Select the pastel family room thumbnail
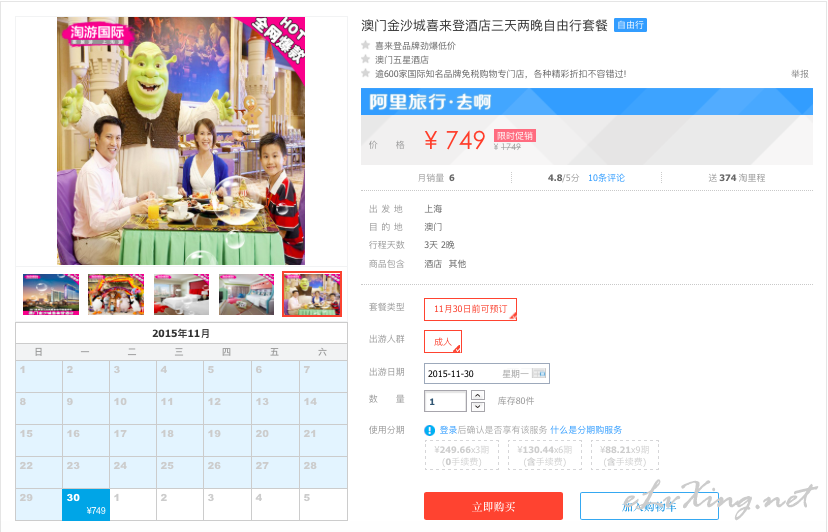Screen dimensions: 828x532 point(247,294)
